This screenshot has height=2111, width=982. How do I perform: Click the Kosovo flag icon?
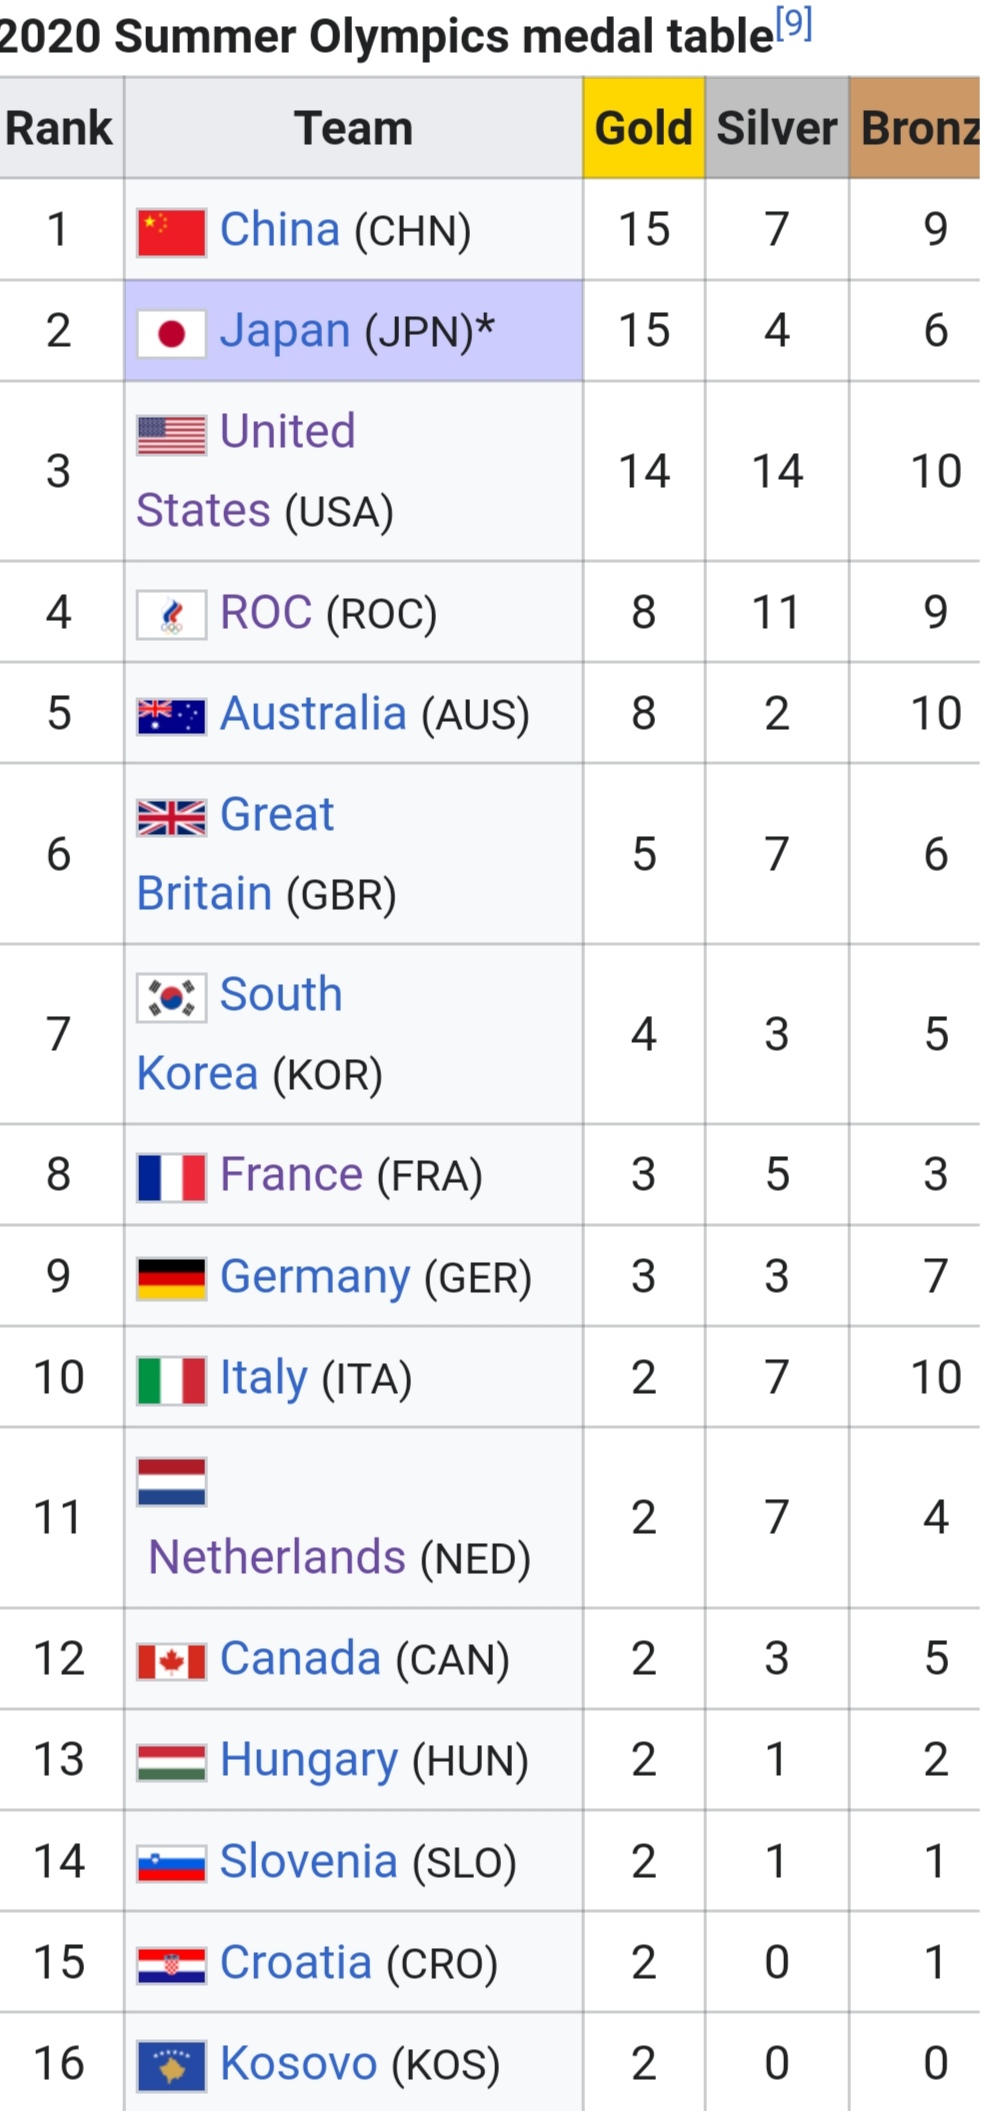tap(171, 2066)
